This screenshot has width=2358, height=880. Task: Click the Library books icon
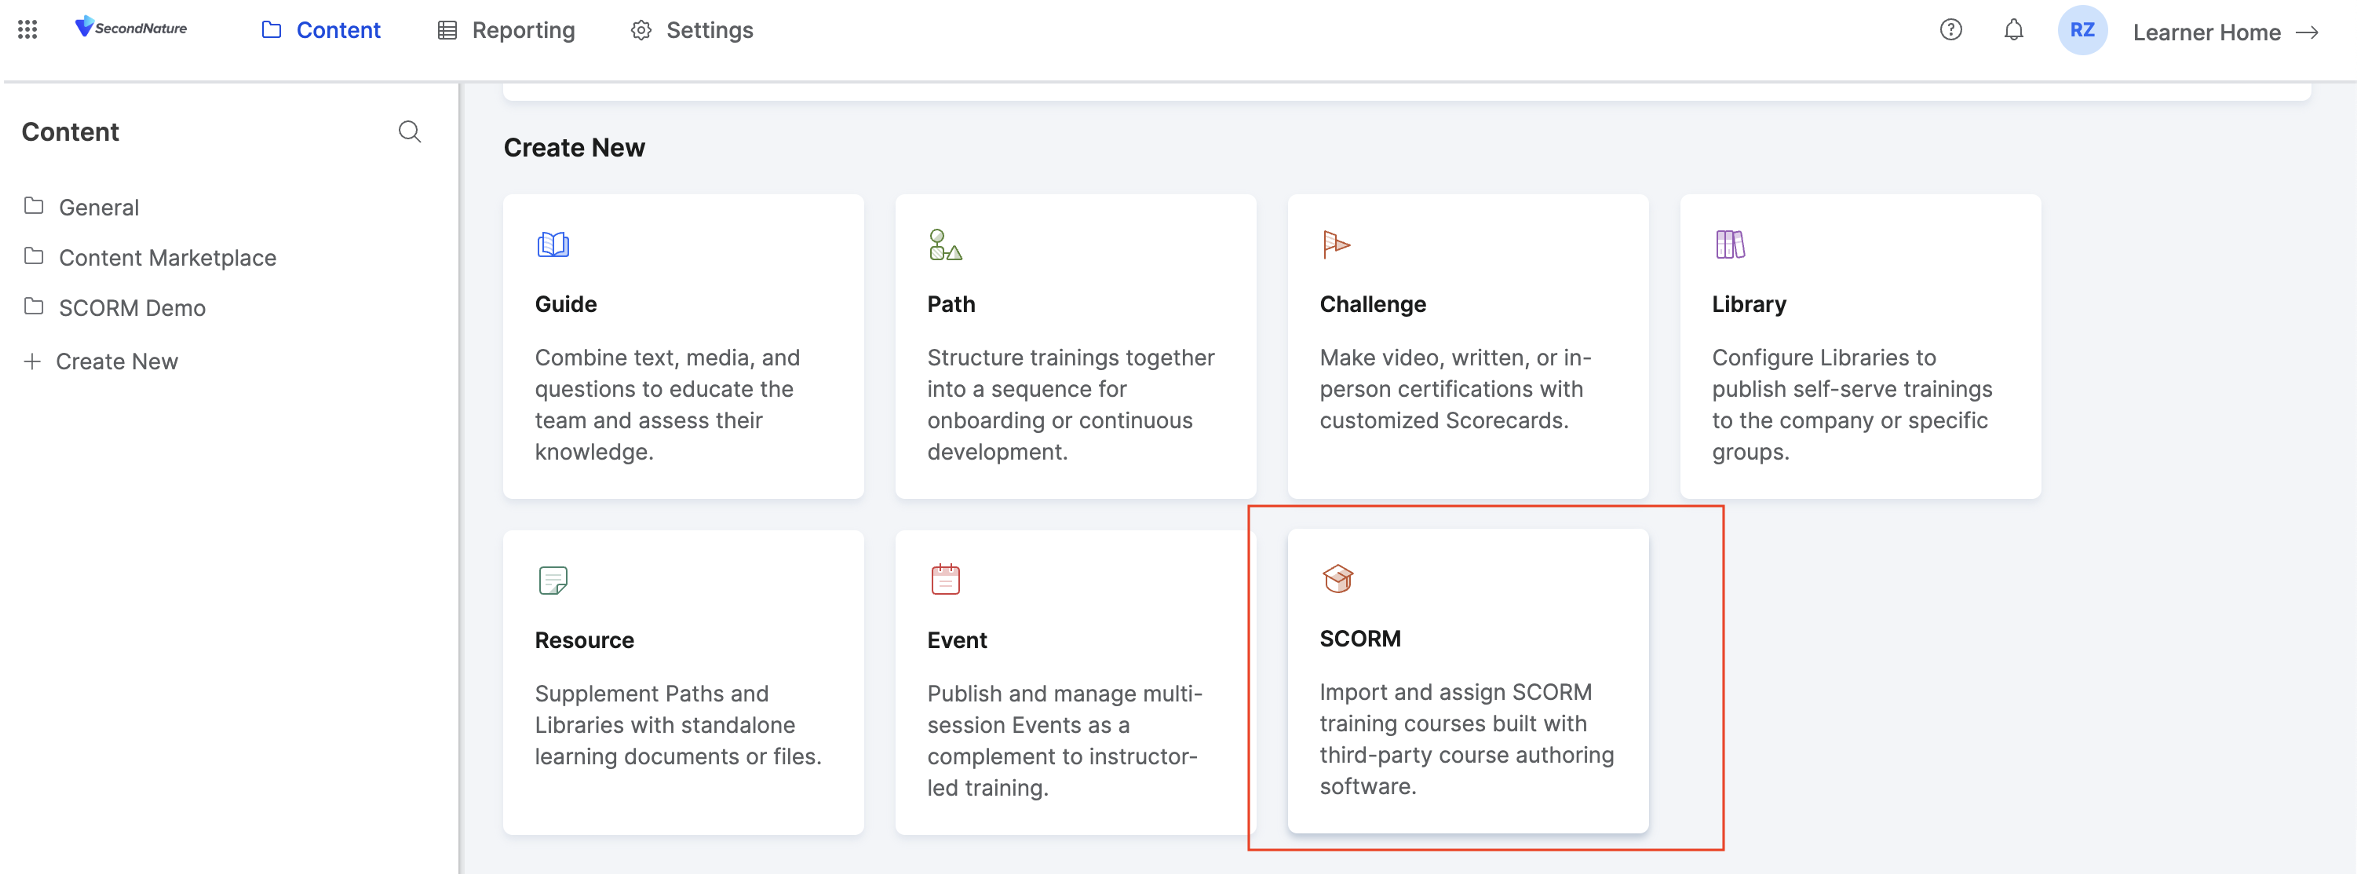click(1730, 245)
